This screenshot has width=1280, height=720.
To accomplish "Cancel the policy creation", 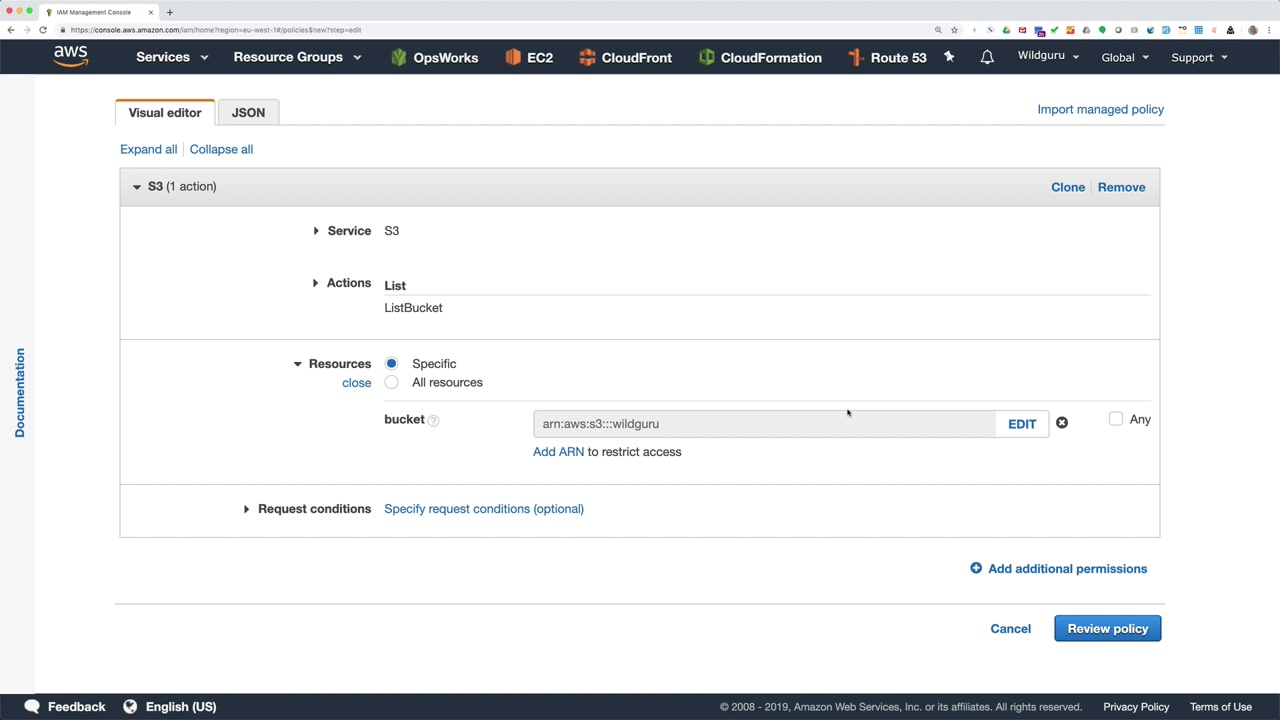I will (1010, 628).
